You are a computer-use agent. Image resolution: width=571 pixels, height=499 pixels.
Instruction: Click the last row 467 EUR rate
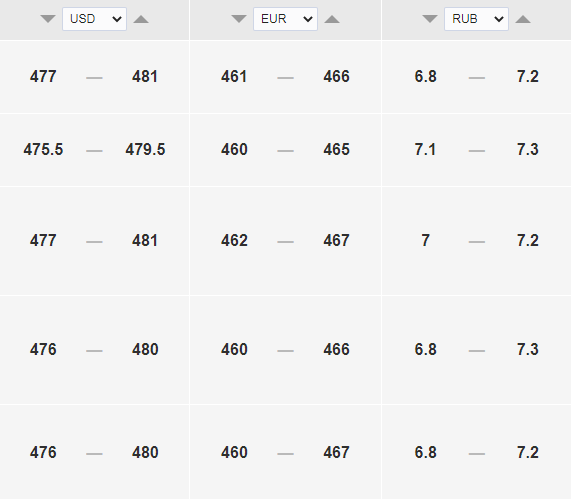(x=336, y=453)
